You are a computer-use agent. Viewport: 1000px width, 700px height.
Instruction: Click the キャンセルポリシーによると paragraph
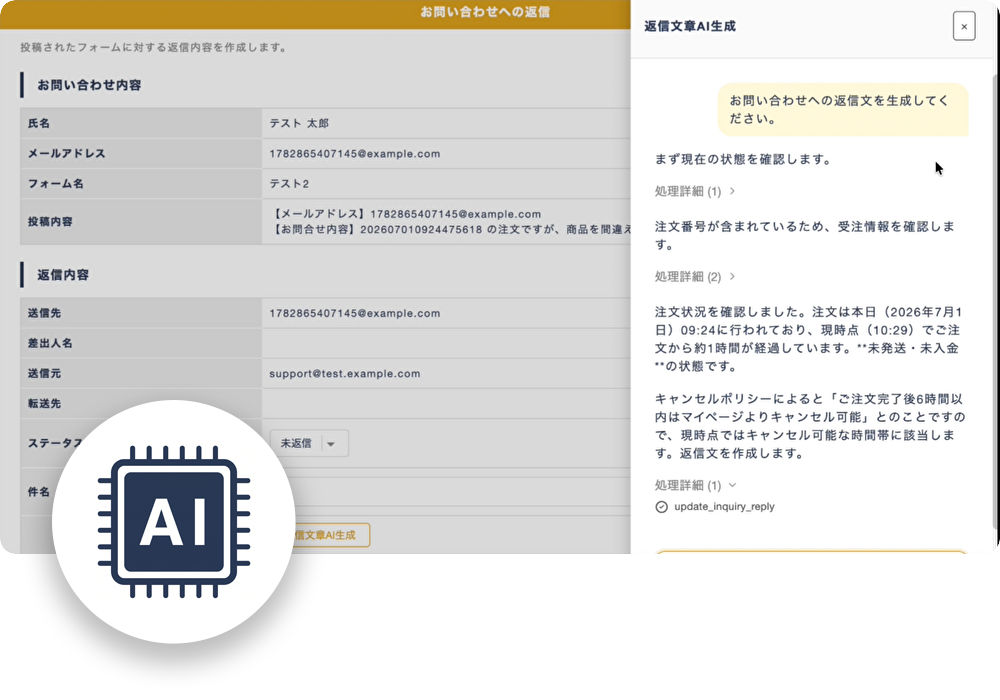[810, 426]
